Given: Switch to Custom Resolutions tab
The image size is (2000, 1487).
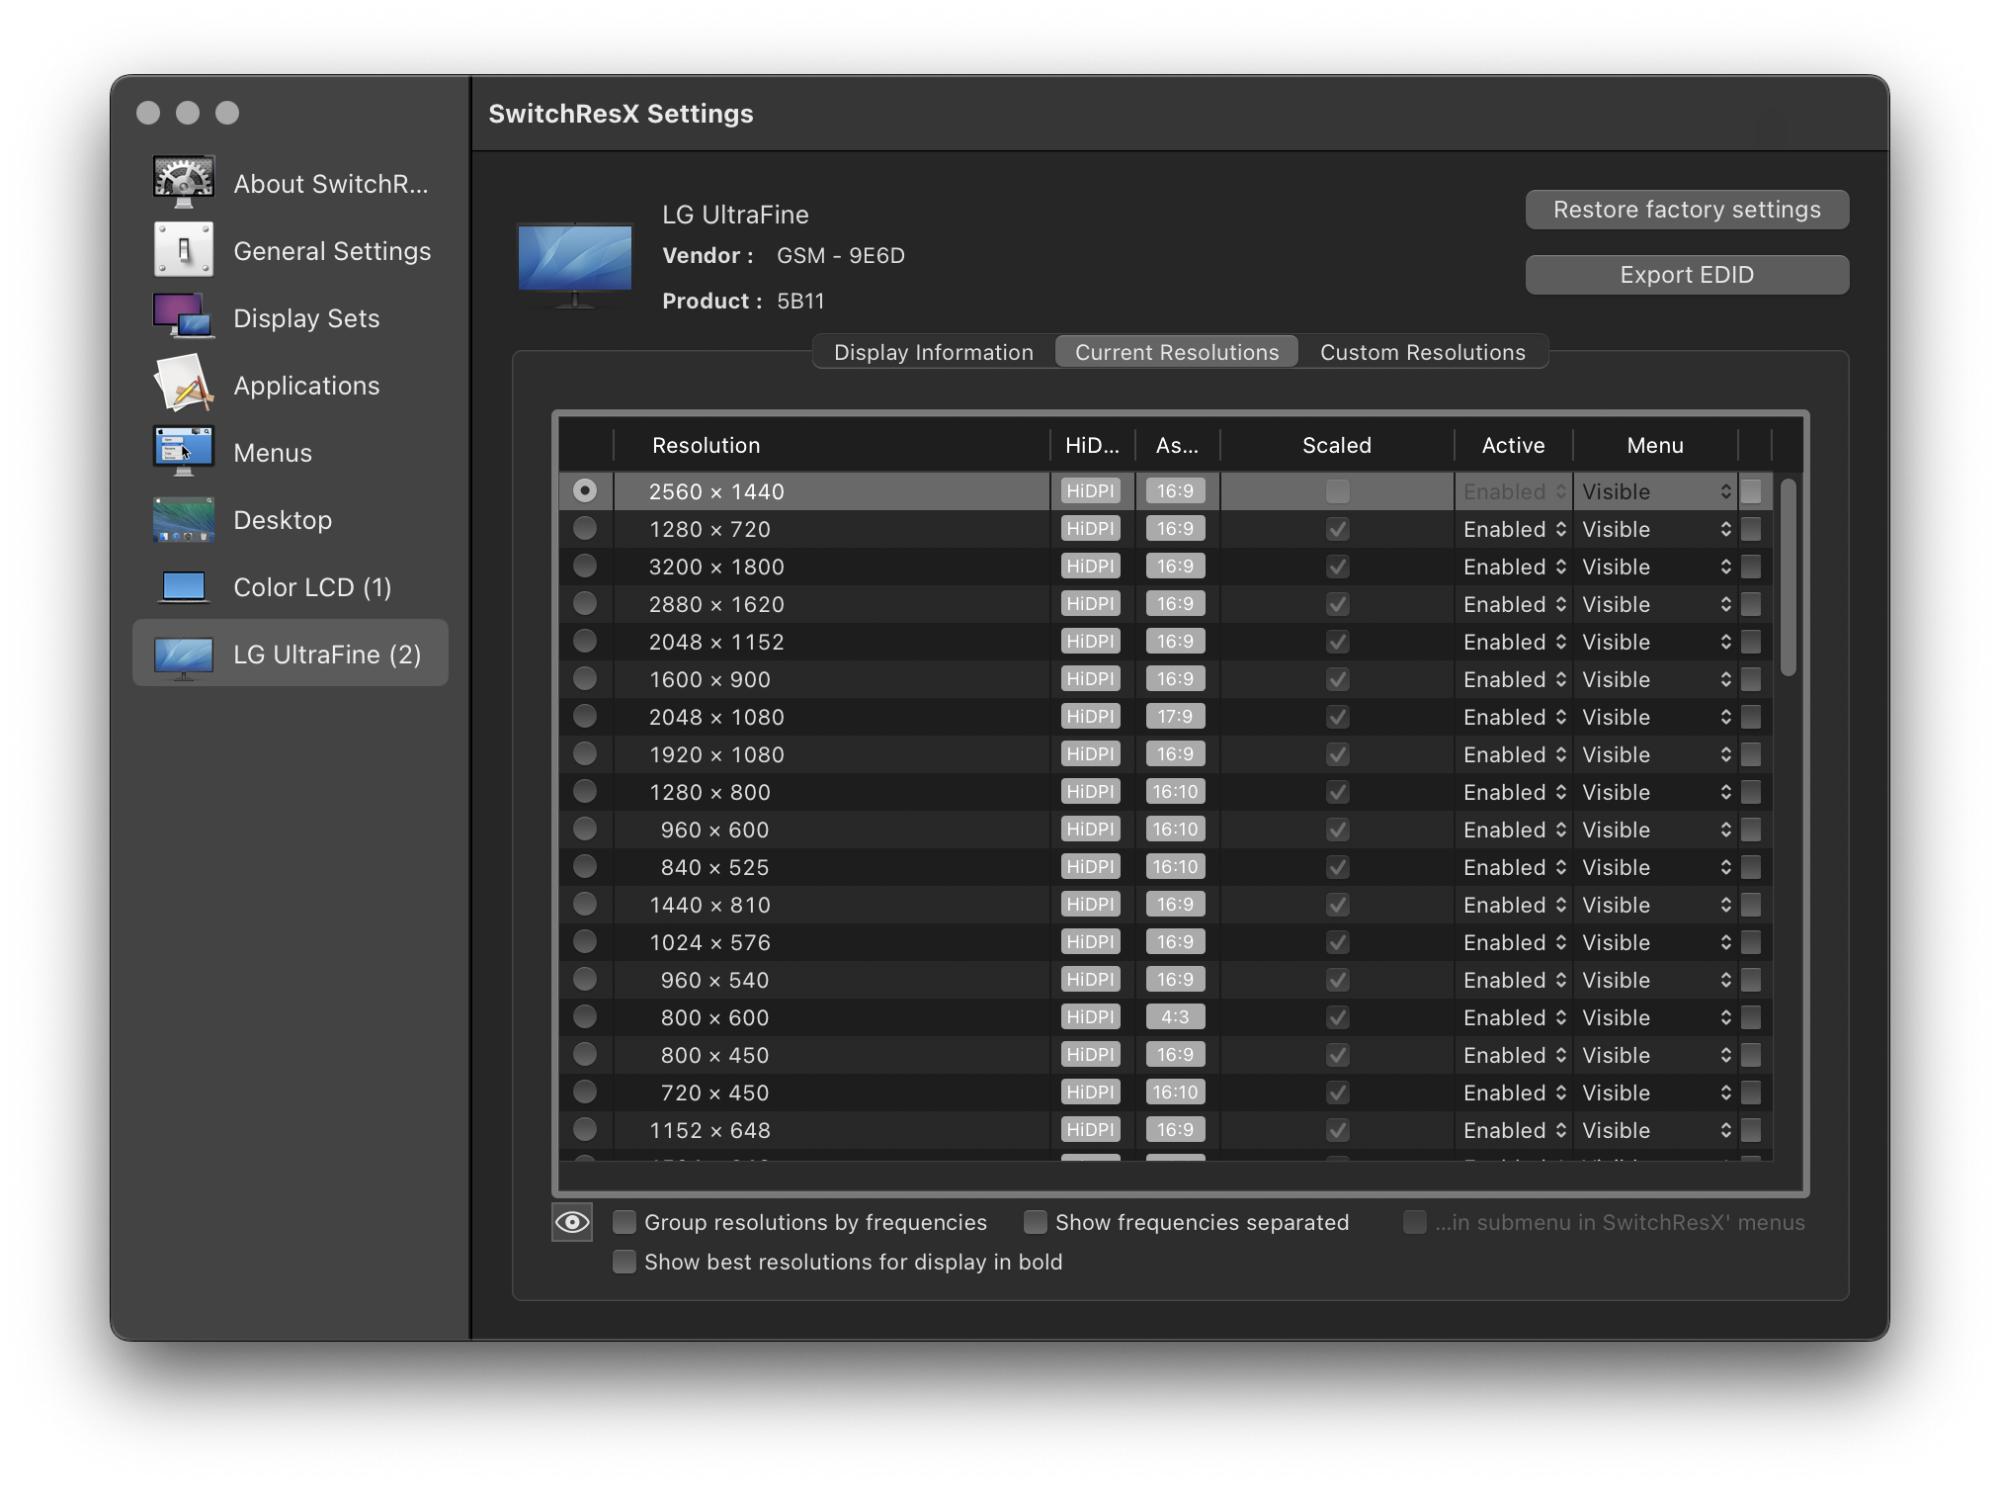Looking at the screenshot, I should pyautogui.click(x=1422, y=352).
